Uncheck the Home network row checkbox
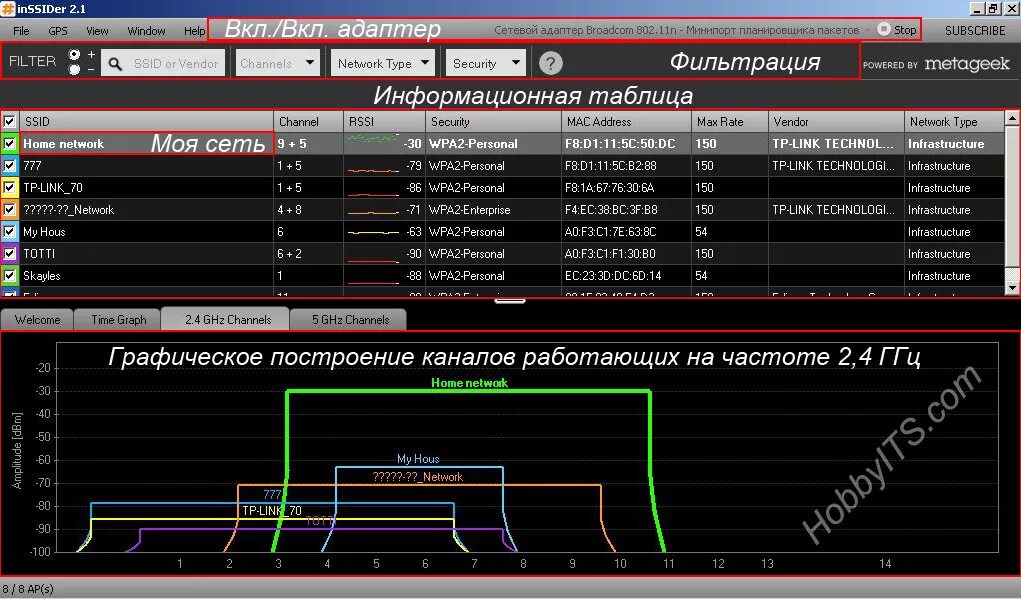The width and height of the screenshot is (1021, 599). pos(9,144)
